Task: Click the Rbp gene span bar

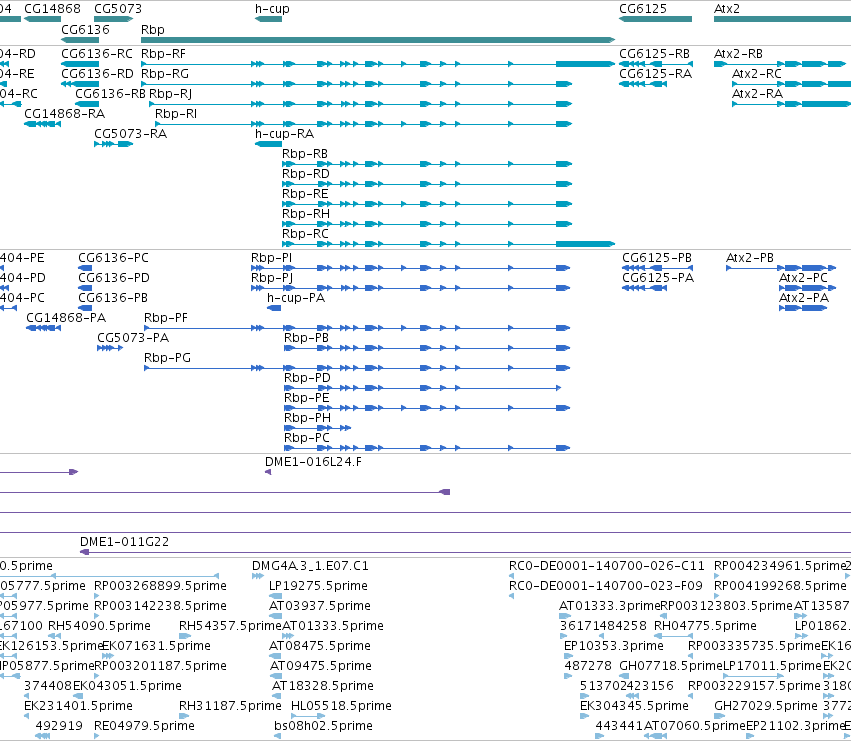Action: (378, 40)
